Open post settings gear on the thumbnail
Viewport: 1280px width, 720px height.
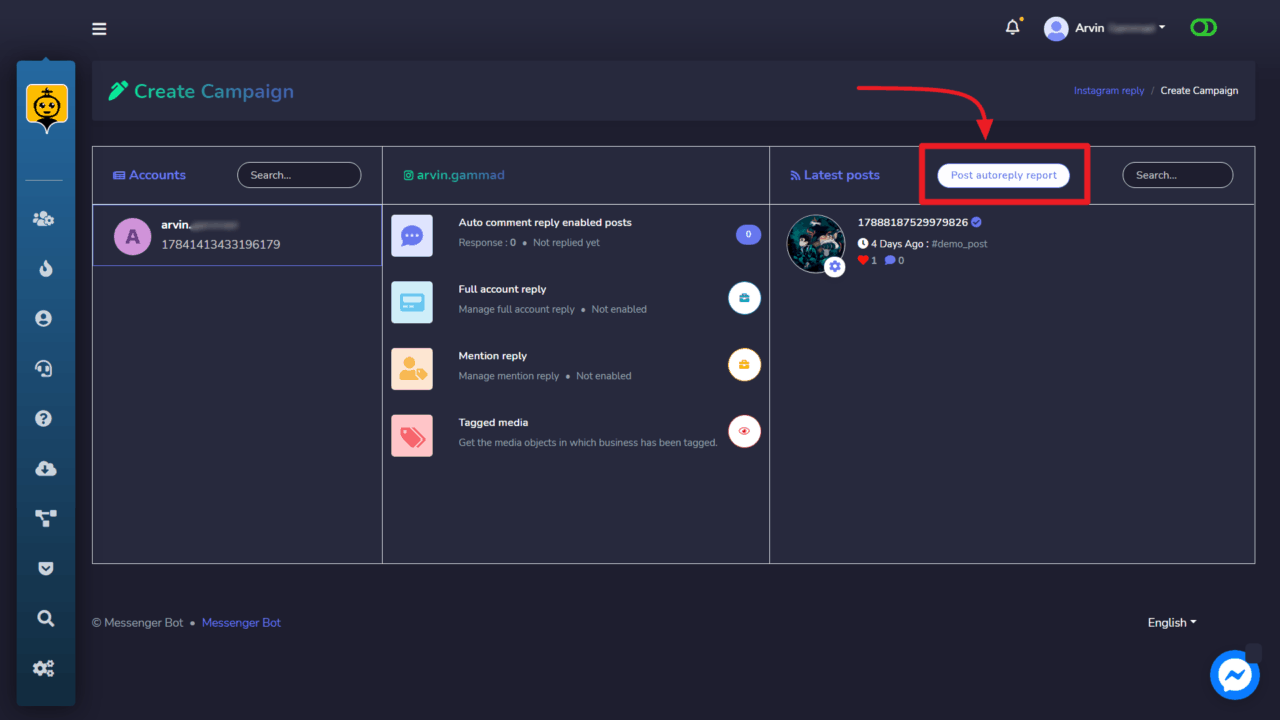pyautogui.click(x=835, y=266)
